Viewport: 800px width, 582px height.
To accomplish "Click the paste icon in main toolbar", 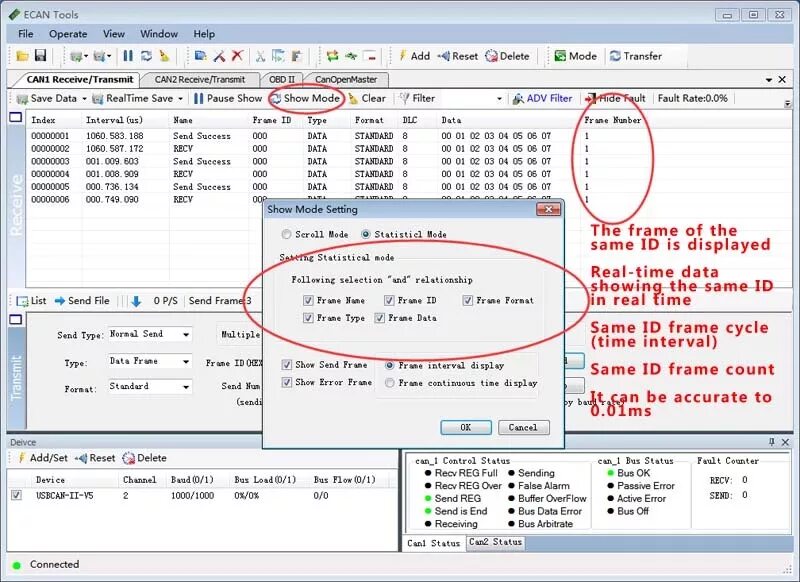I will coord(297,56).
